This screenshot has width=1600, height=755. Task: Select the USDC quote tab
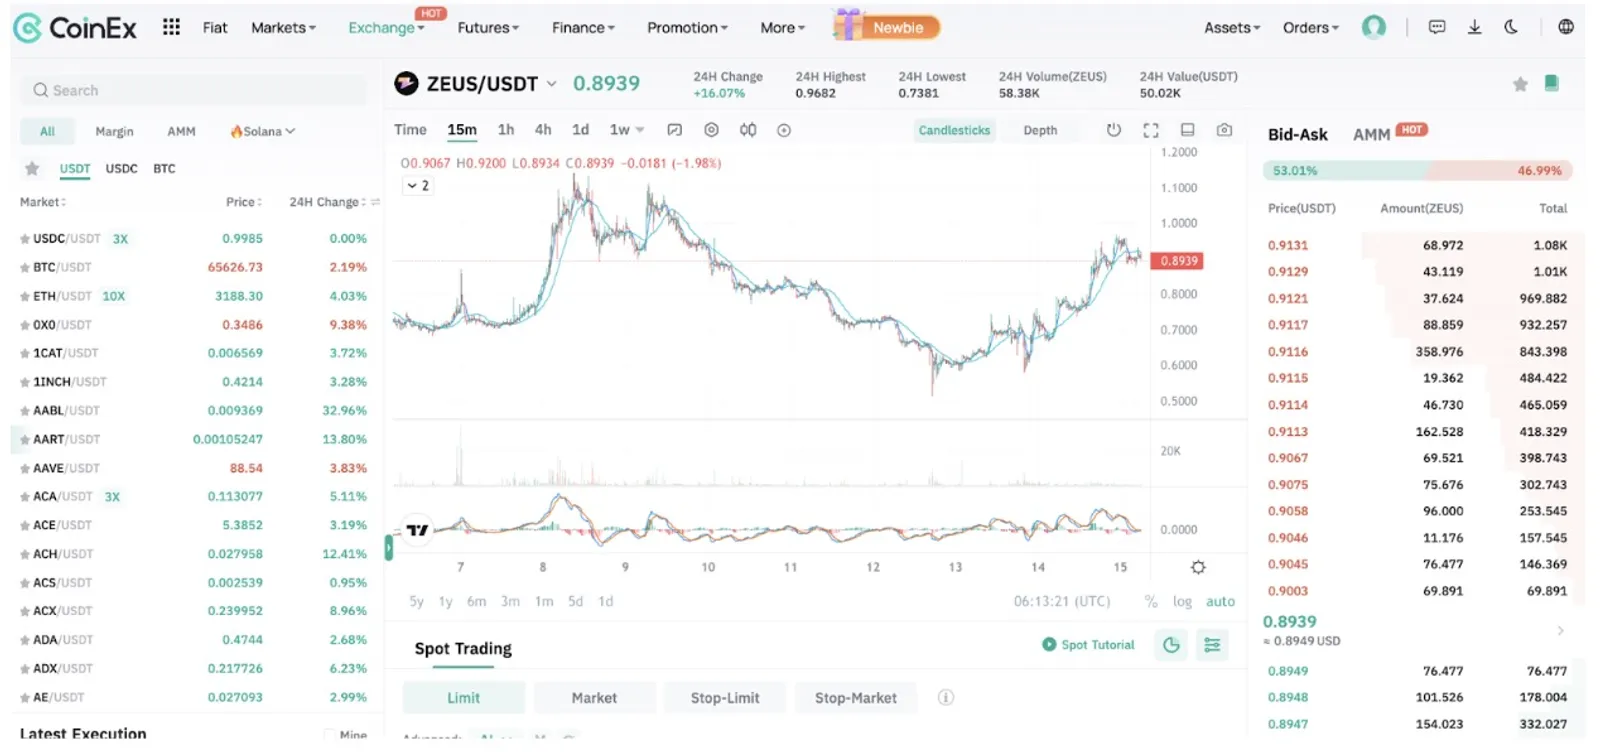(x=122, y=168)
